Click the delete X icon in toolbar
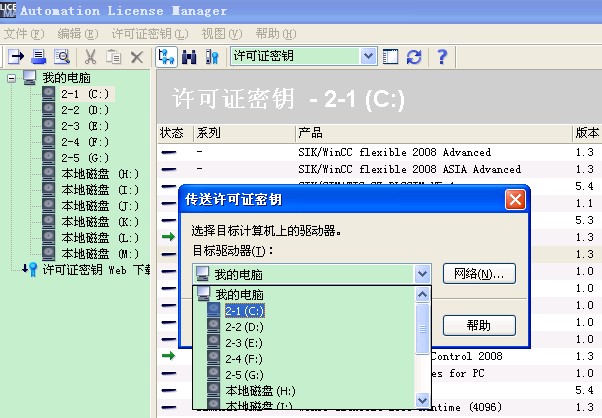The height and width of the screenshot is (418, 602). [x=137, y=57]
